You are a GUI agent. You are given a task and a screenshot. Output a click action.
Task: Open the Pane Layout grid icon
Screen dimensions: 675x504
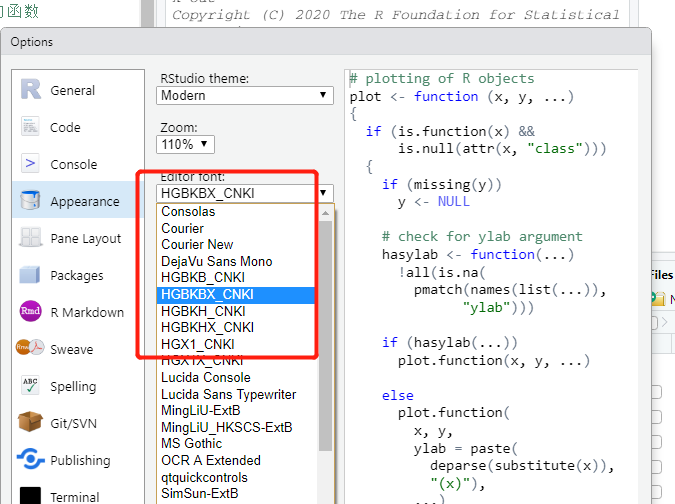(x=31, y=238)
